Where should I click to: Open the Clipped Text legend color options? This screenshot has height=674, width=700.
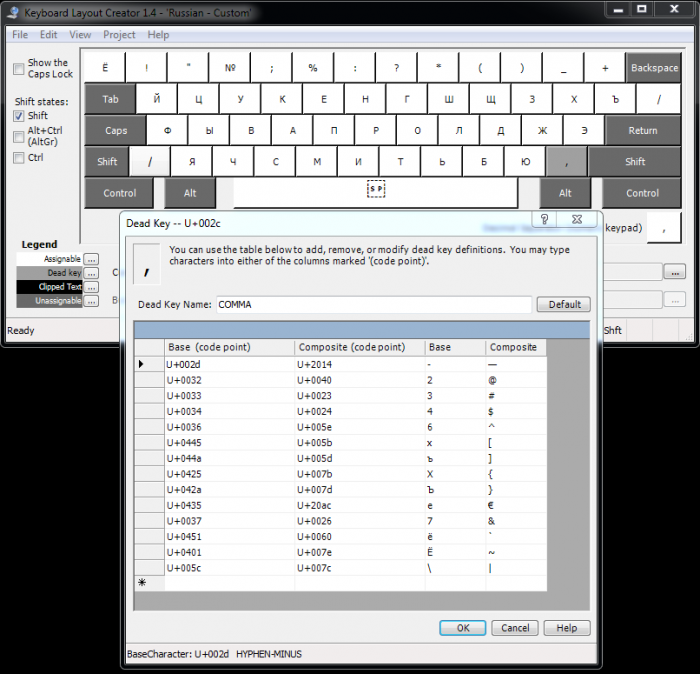(x=91, y=287)
